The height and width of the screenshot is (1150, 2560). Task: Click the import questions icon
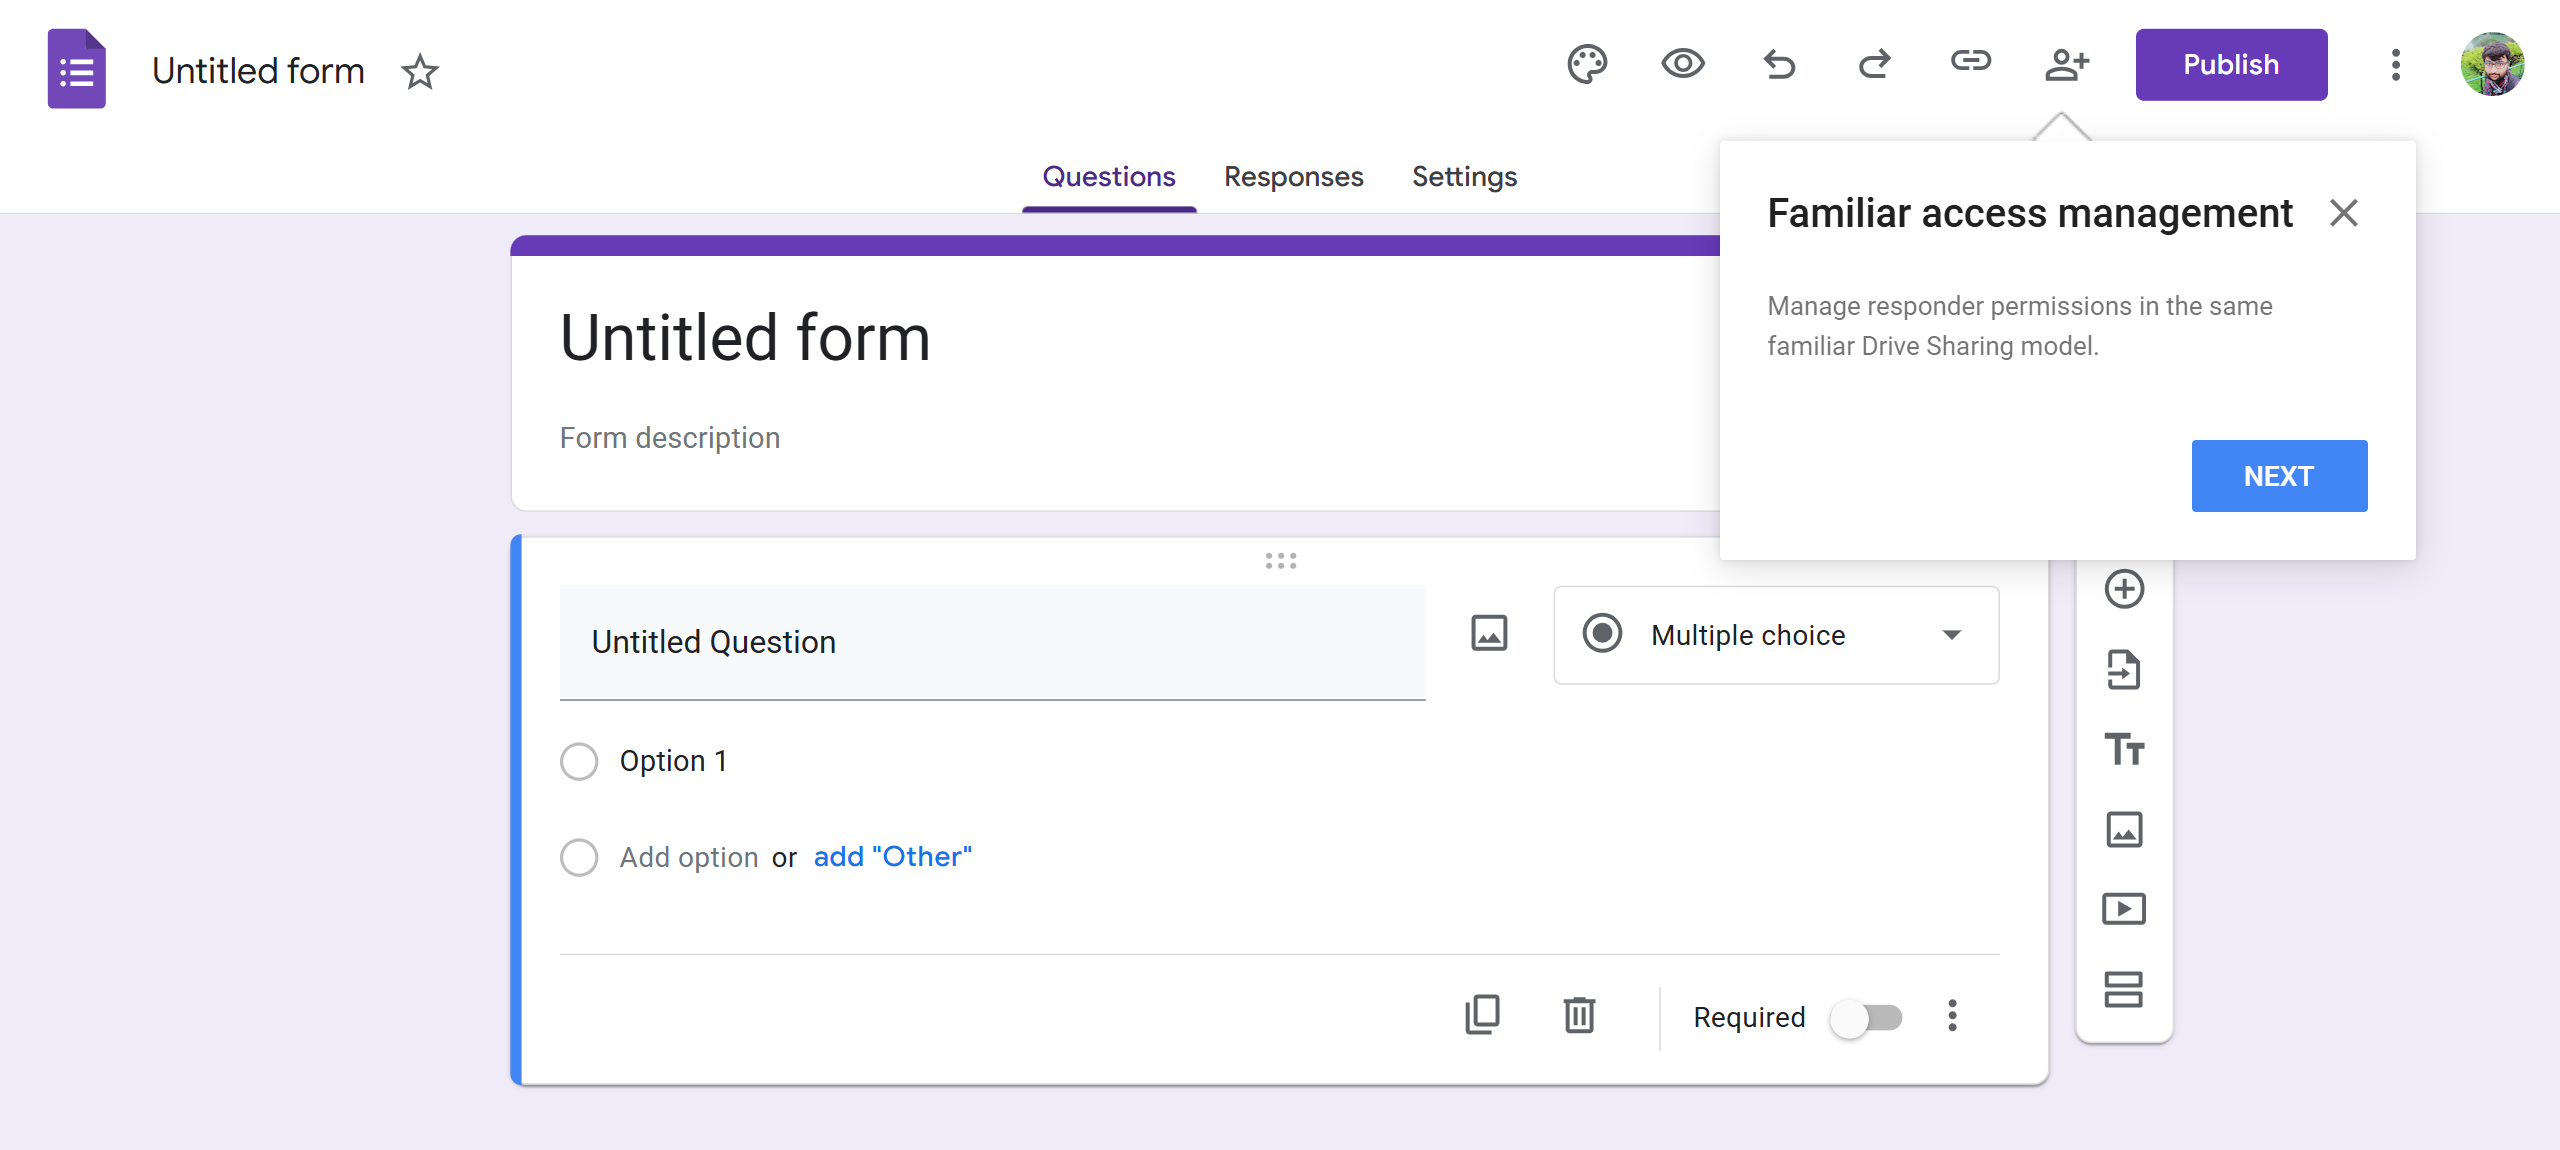[x=2124, y=669]
